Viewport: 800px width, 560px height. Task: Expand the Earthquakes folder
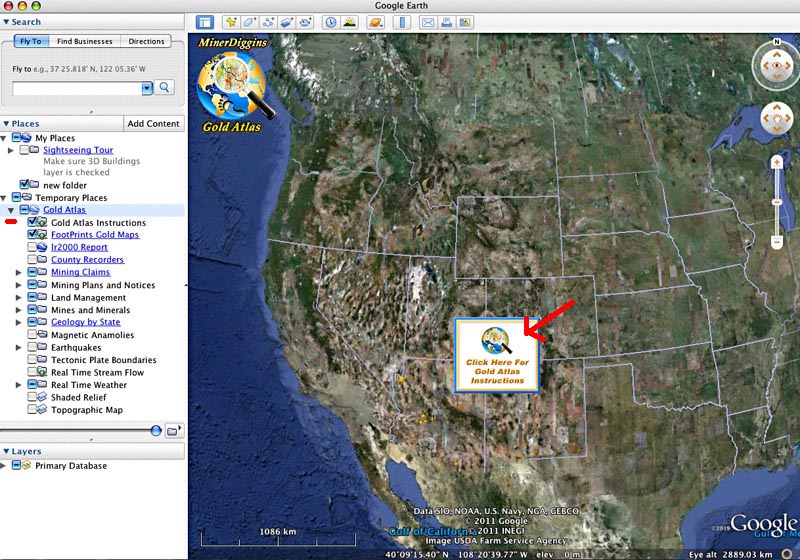18,347
